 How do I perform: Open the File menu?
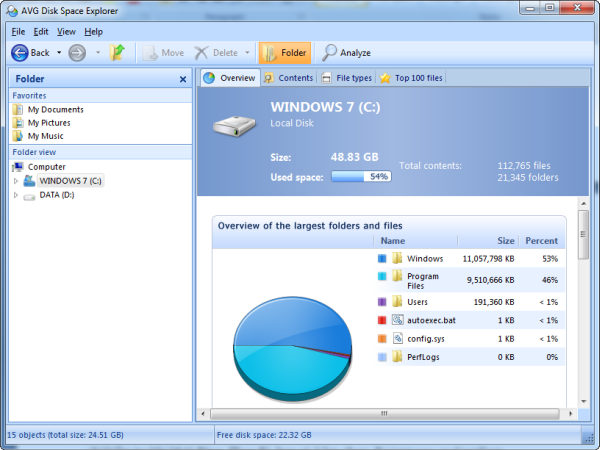[x=18, y=32]
